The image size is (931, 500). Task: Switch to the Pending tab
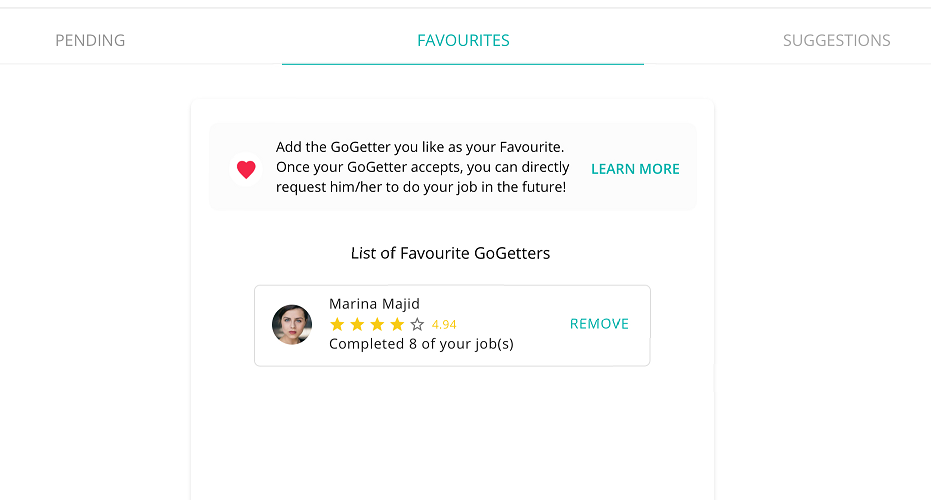[90, 41]
